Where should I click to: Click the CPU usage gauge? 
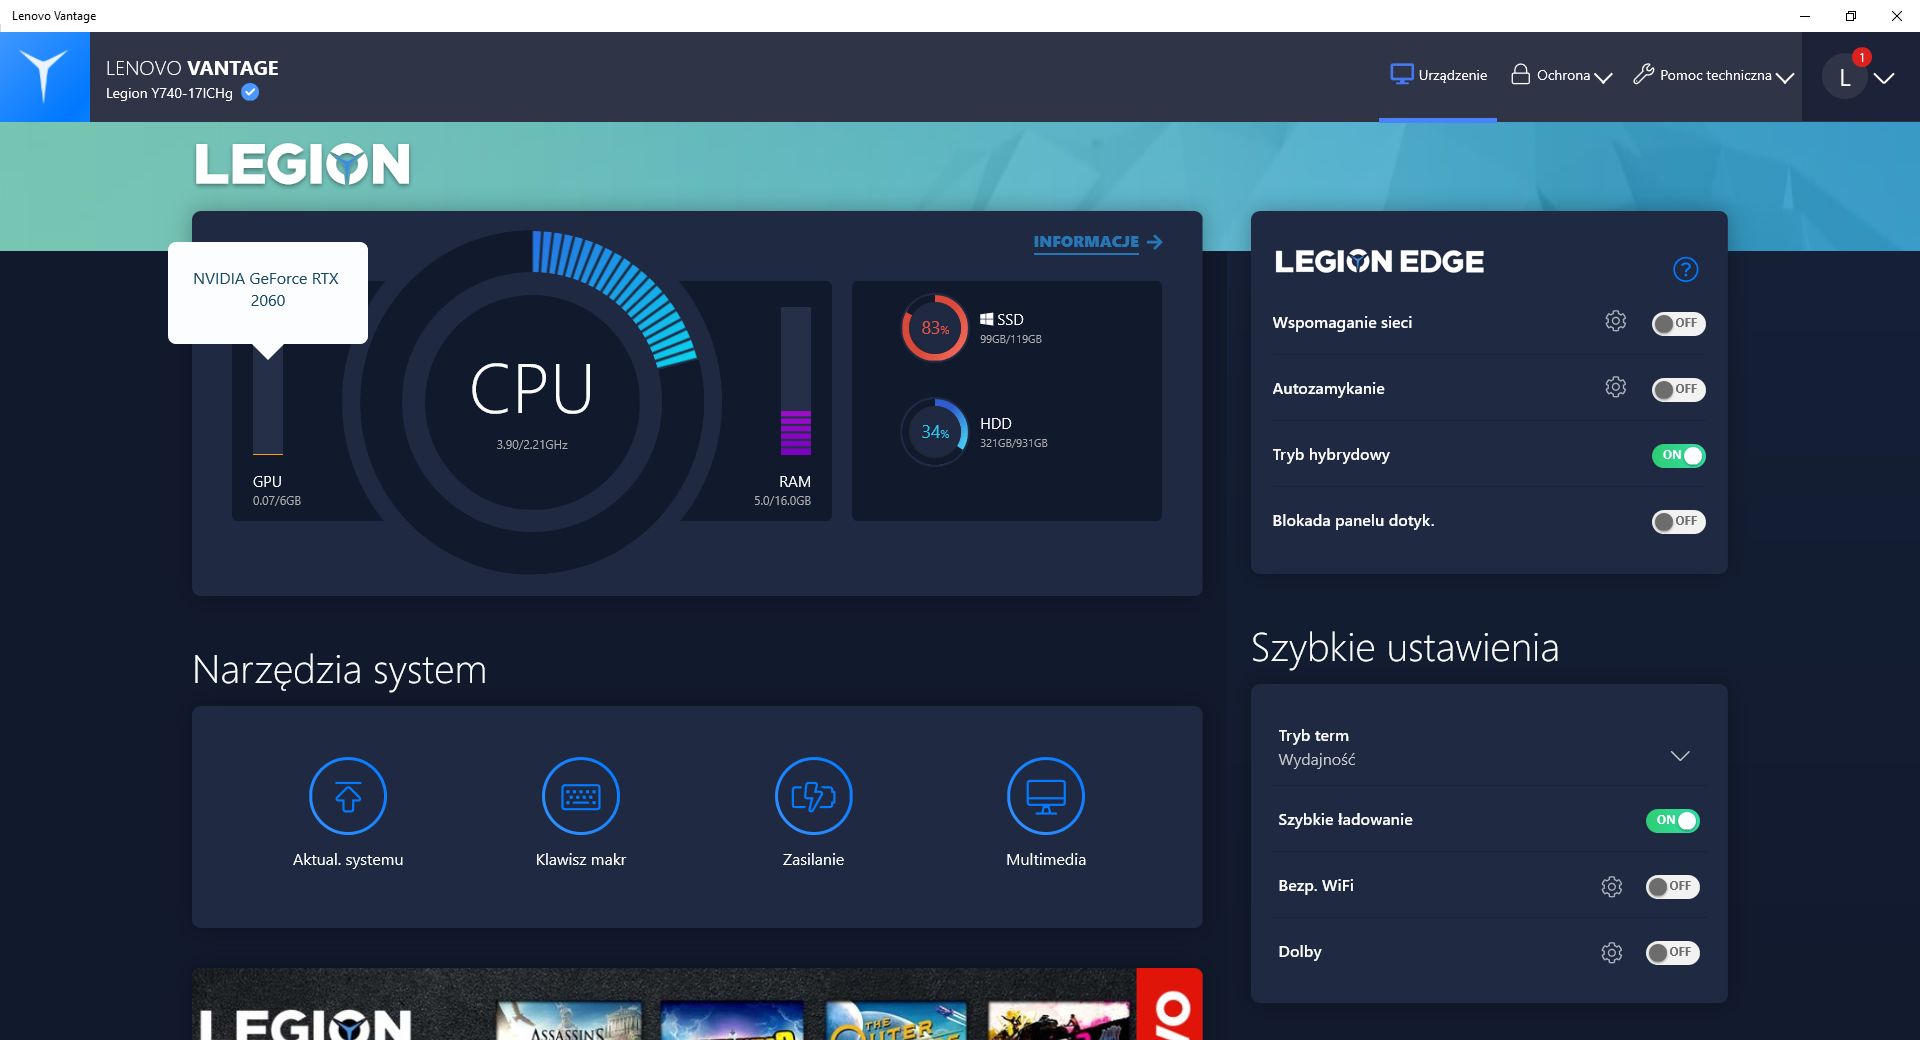pyautogui.click(x=531, y=401)
